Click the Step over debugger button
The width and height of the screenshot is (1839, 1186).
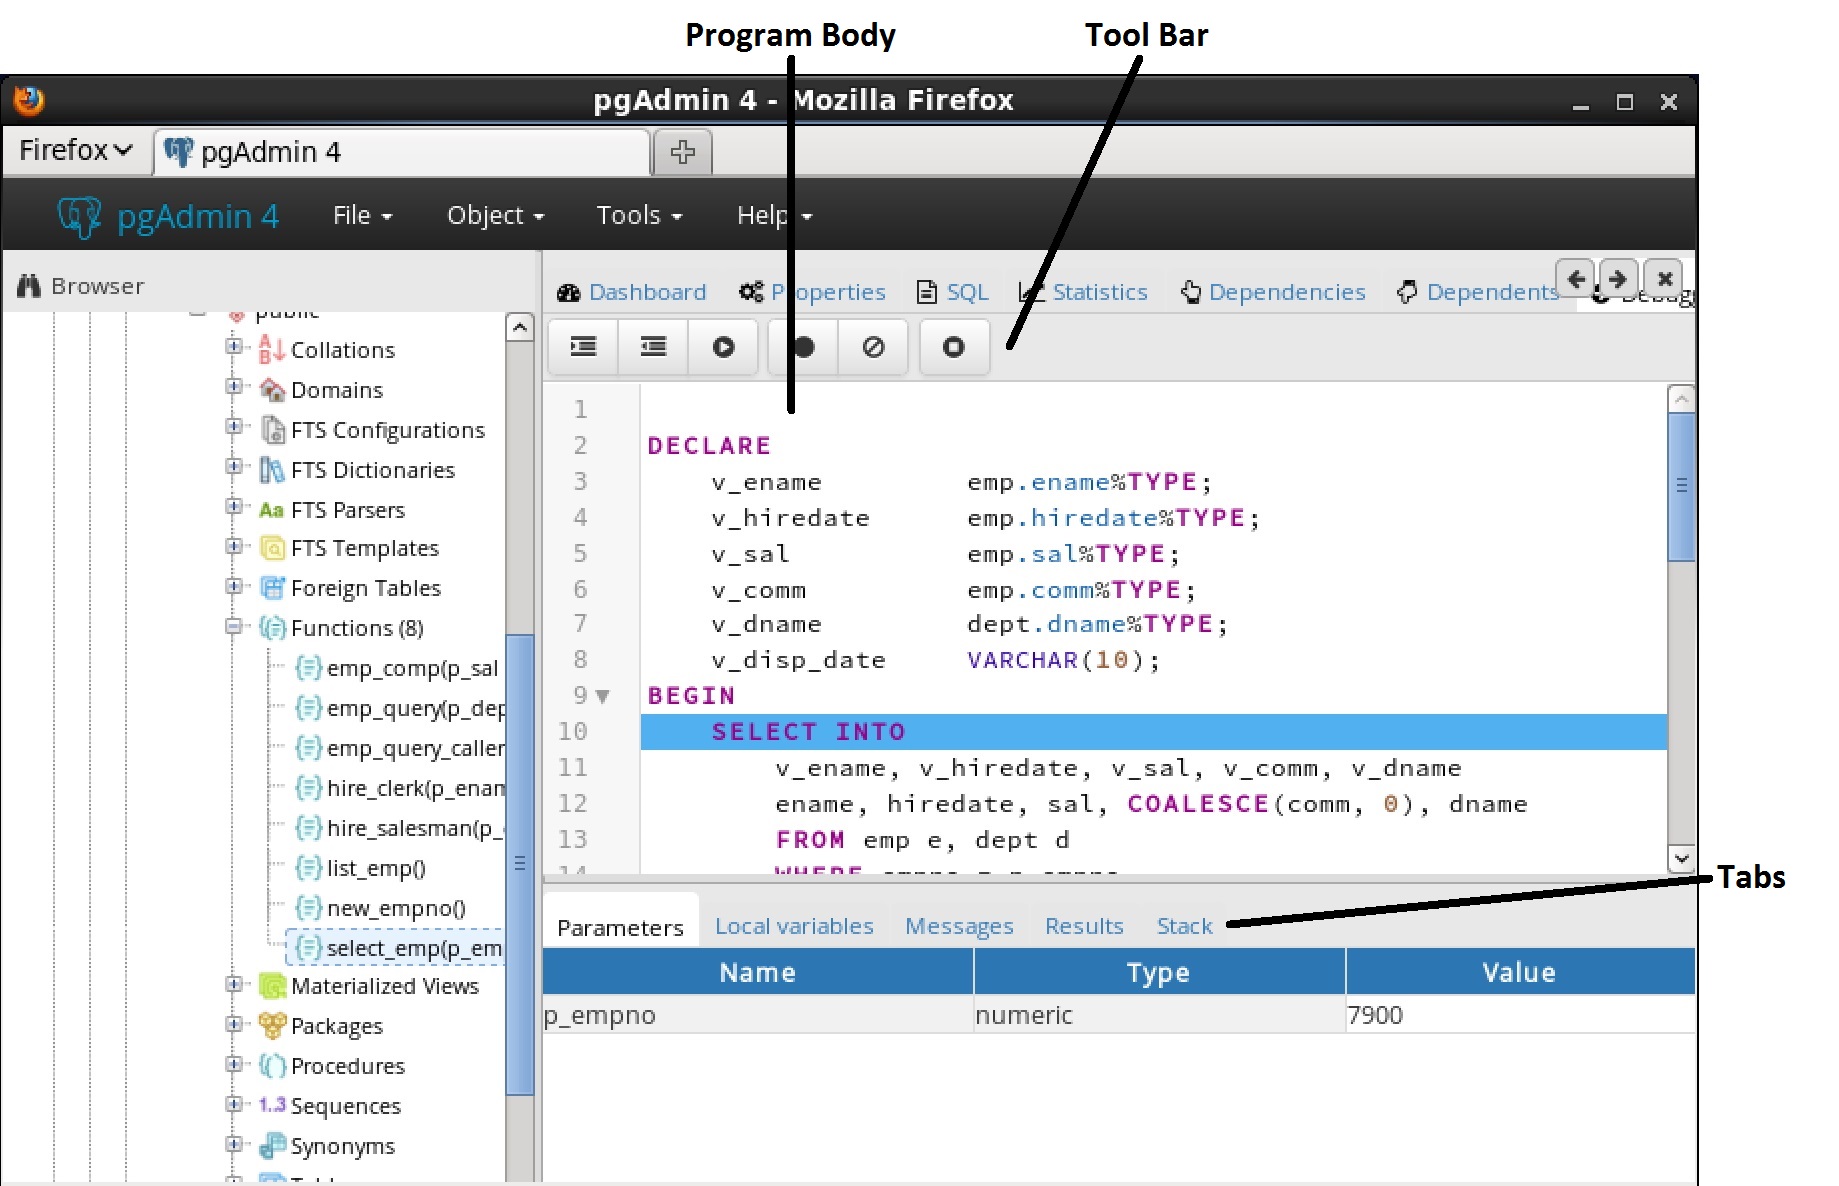(x=653, y=347)
